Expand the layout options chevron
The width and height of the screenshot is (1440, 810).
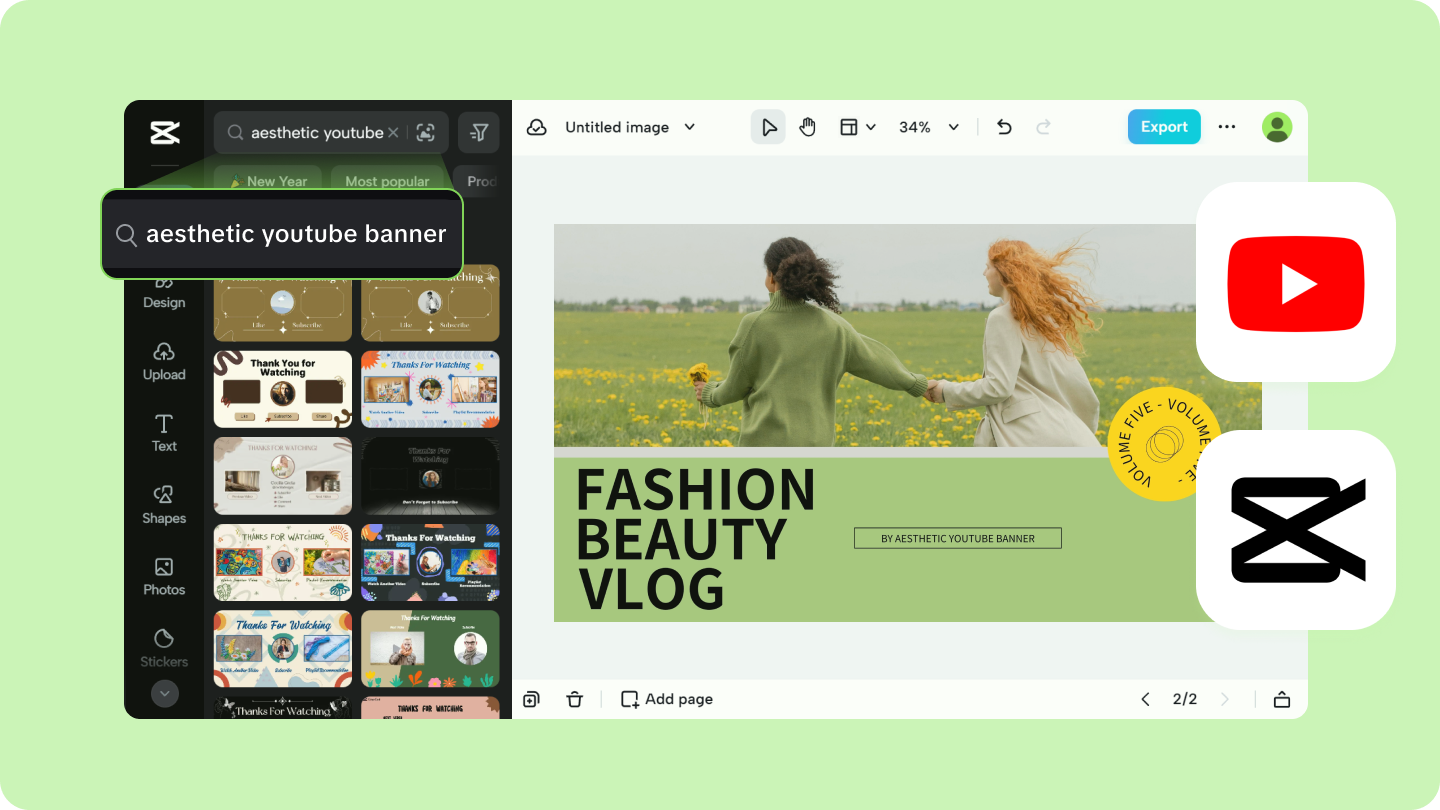pyautogui.click(x=871, y=127)
